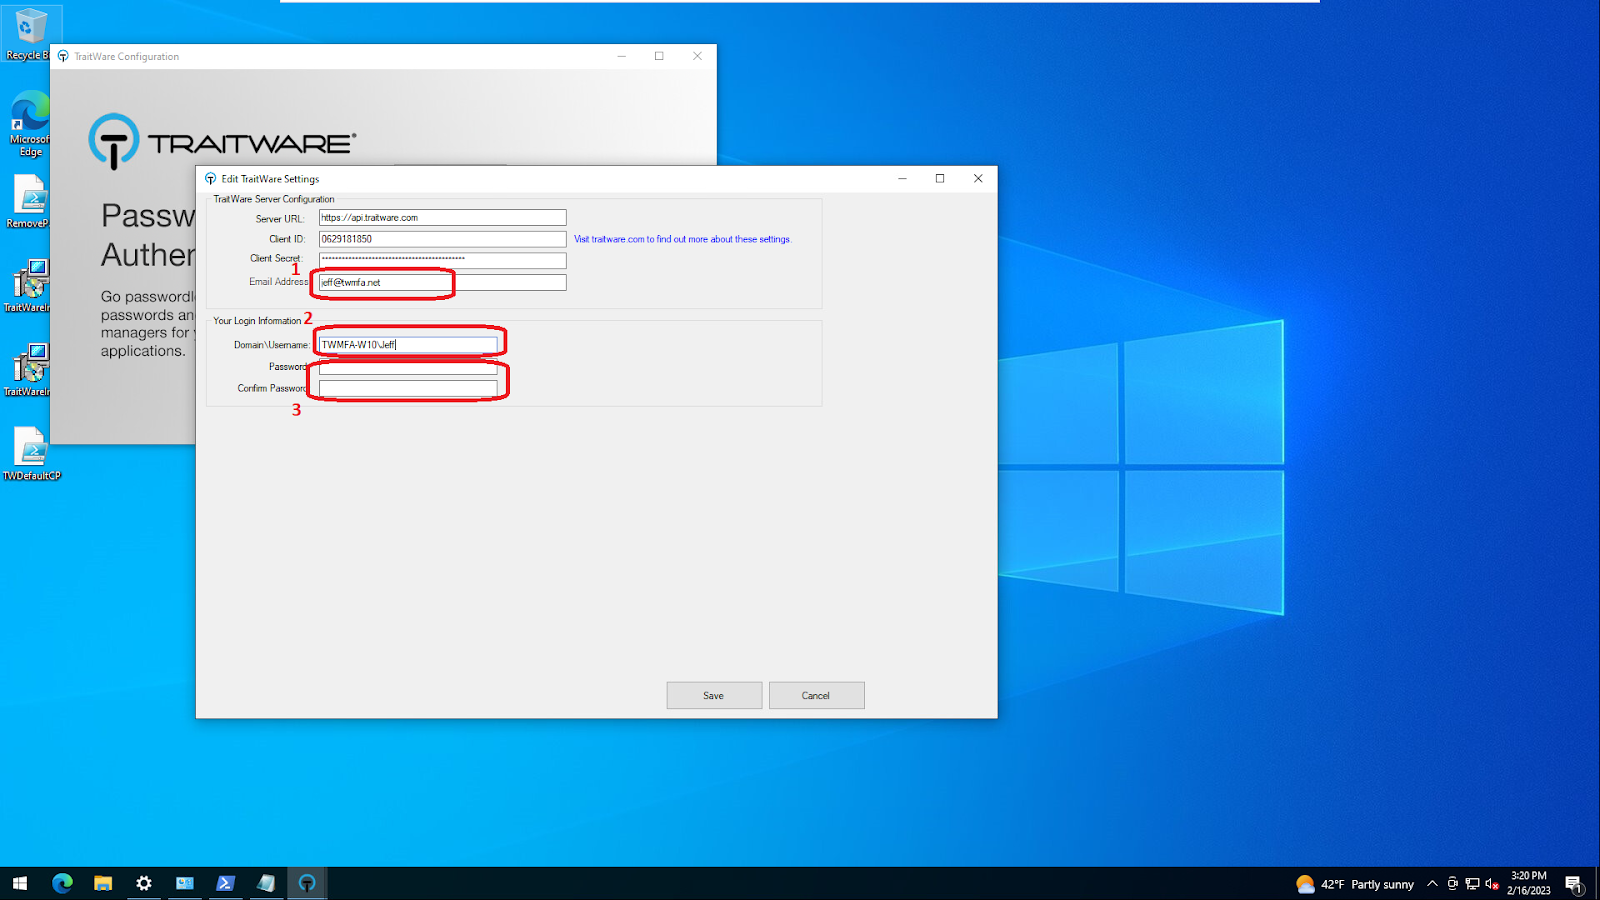
Task: Open the notification center
Action: (x=1574, y=884)
